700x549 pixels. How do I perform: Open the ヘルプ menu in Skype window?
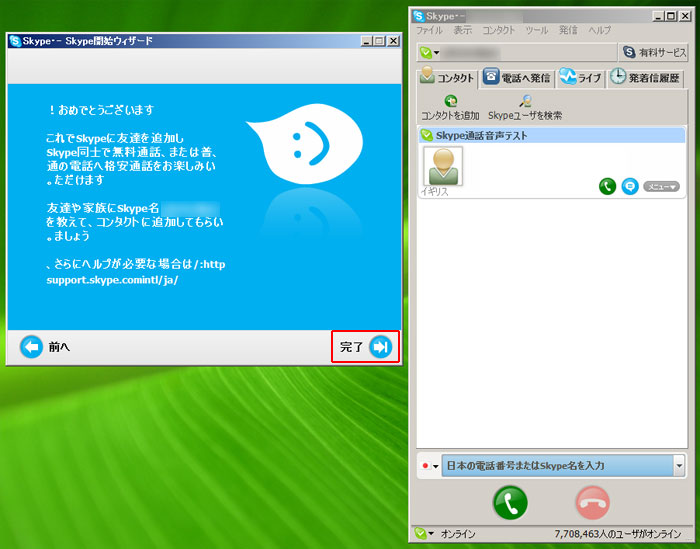click(599, 30)
